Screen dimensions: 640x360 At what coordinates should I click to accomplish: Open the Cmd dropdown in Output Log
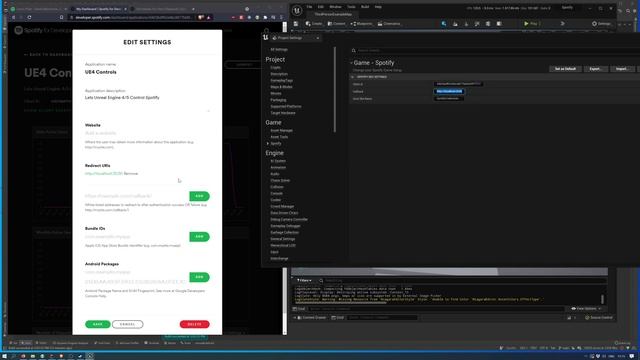click(x=299, y=309)
